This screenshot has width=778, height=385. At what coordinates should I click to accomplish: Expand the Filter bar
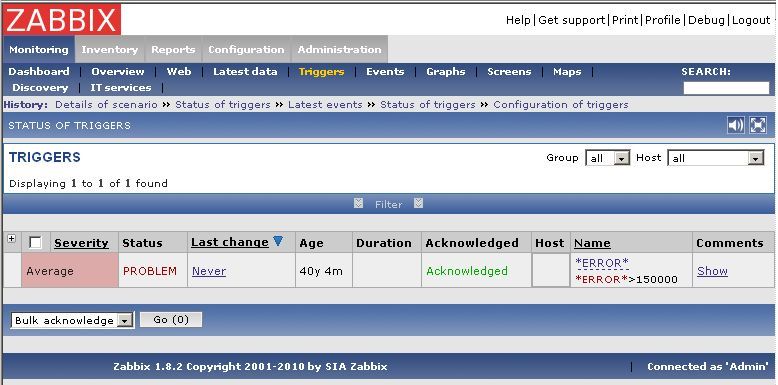point(389,204)
